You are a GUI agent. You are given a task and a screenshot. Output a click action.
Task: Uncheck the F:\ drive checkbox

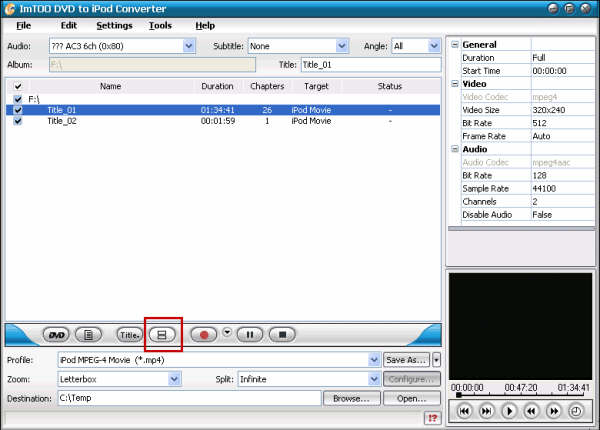[18, 99]
